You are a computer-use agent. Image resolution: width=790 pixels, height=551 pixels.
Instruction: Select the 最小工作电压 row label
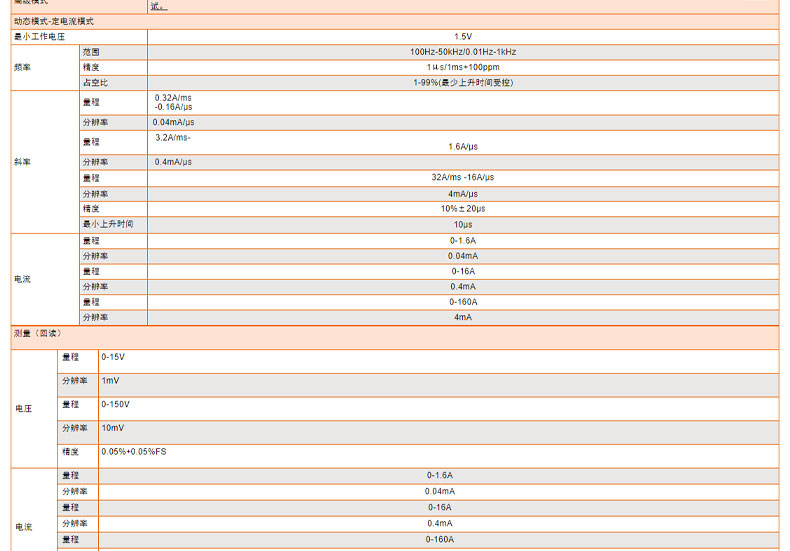pos(40,36)
